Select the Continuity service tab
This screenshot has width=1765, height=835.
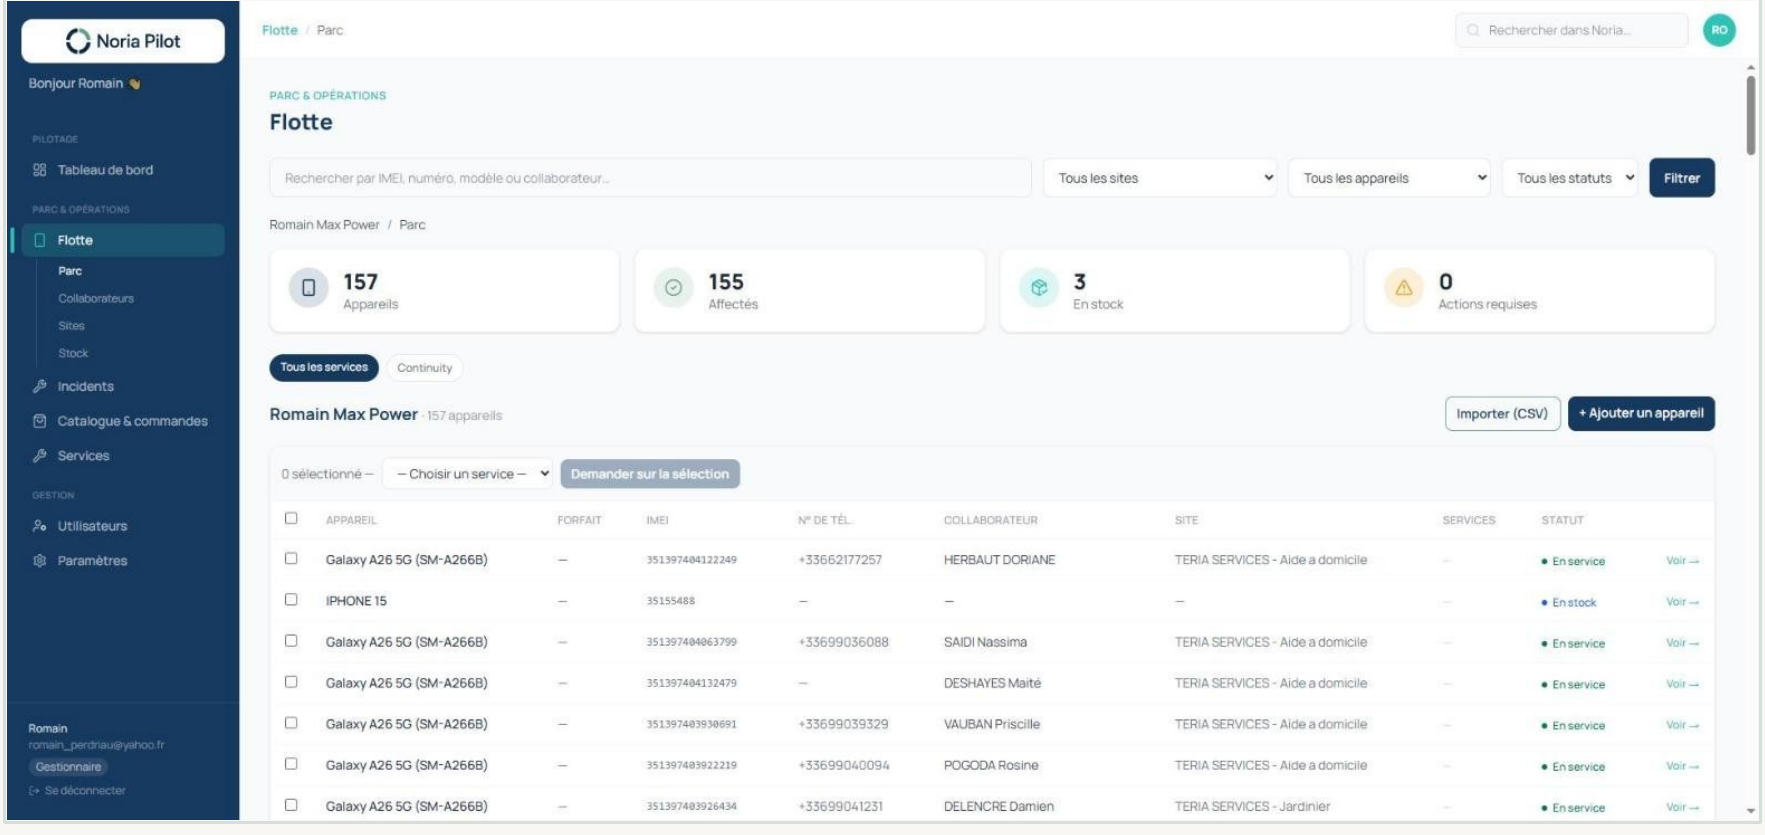(425, 368)
